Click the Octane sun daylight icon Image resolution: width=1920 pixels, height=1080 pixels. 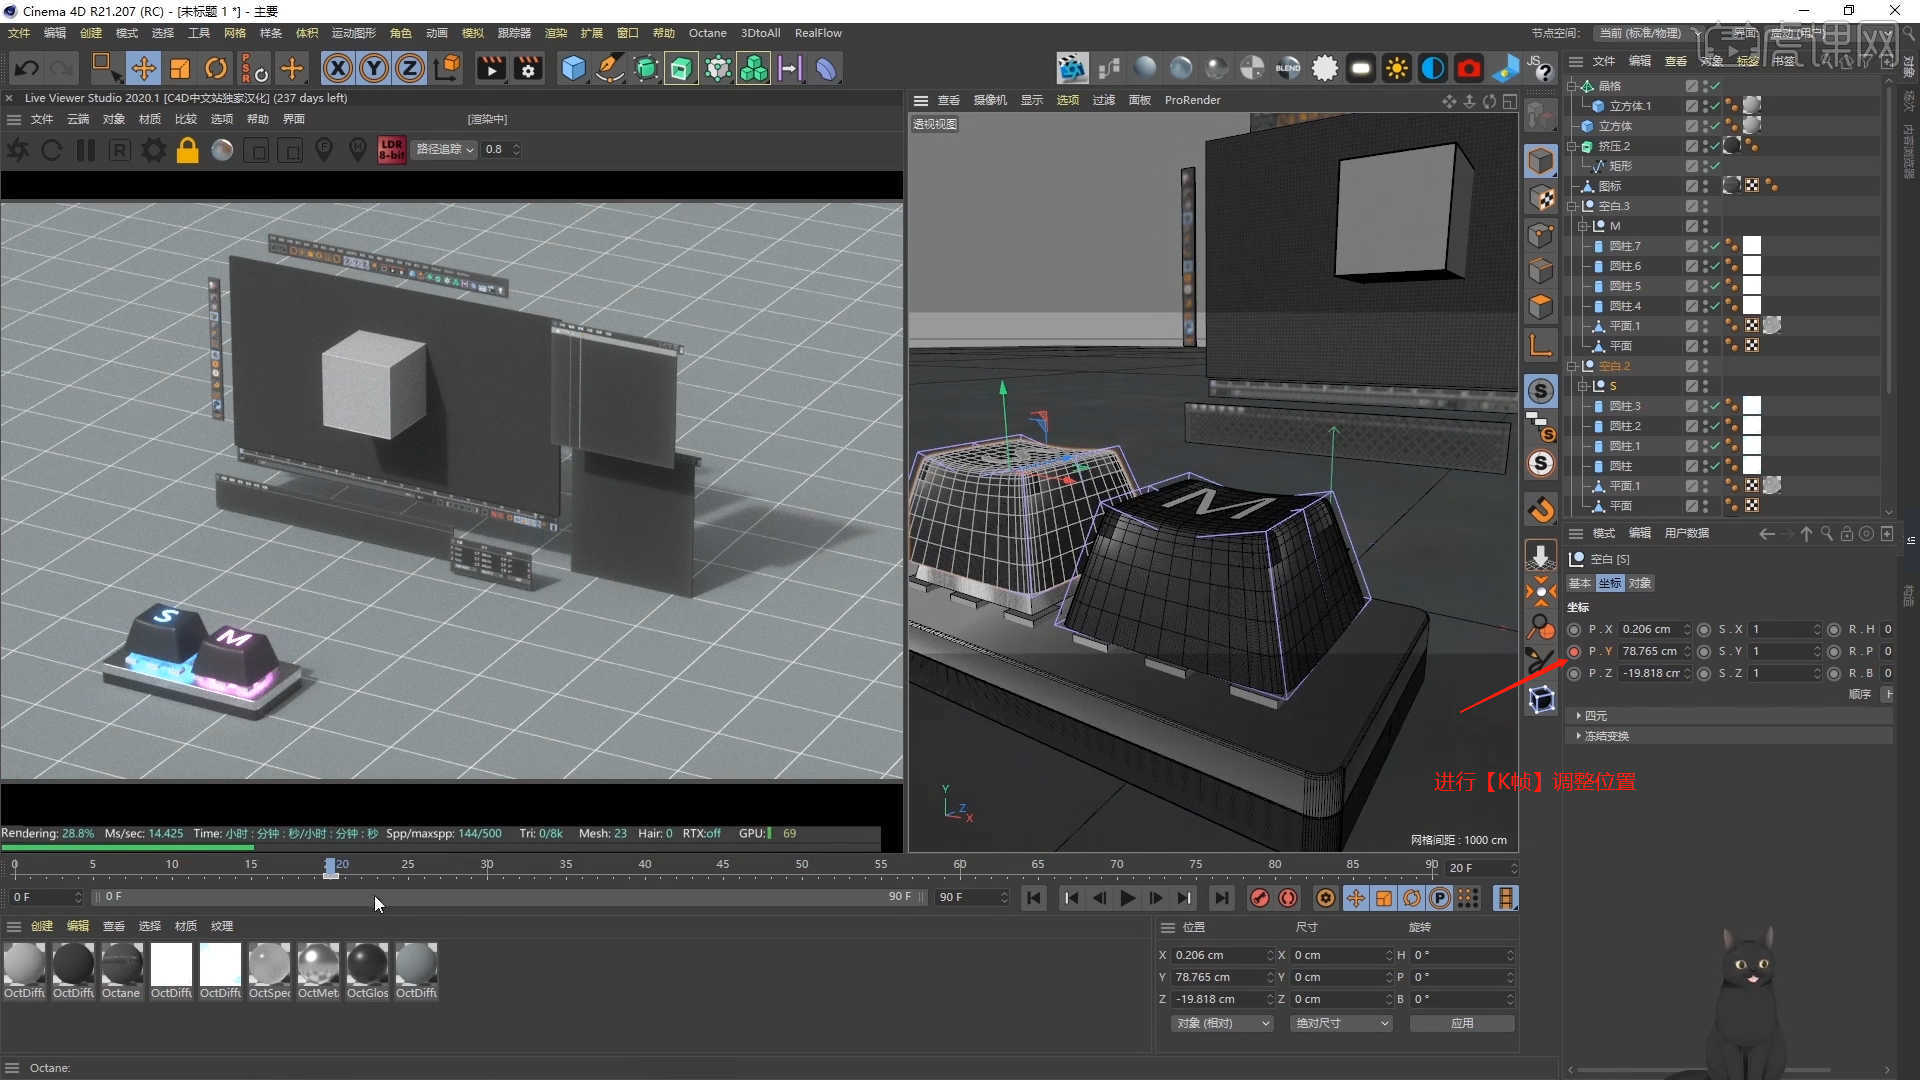[1397, 68]
